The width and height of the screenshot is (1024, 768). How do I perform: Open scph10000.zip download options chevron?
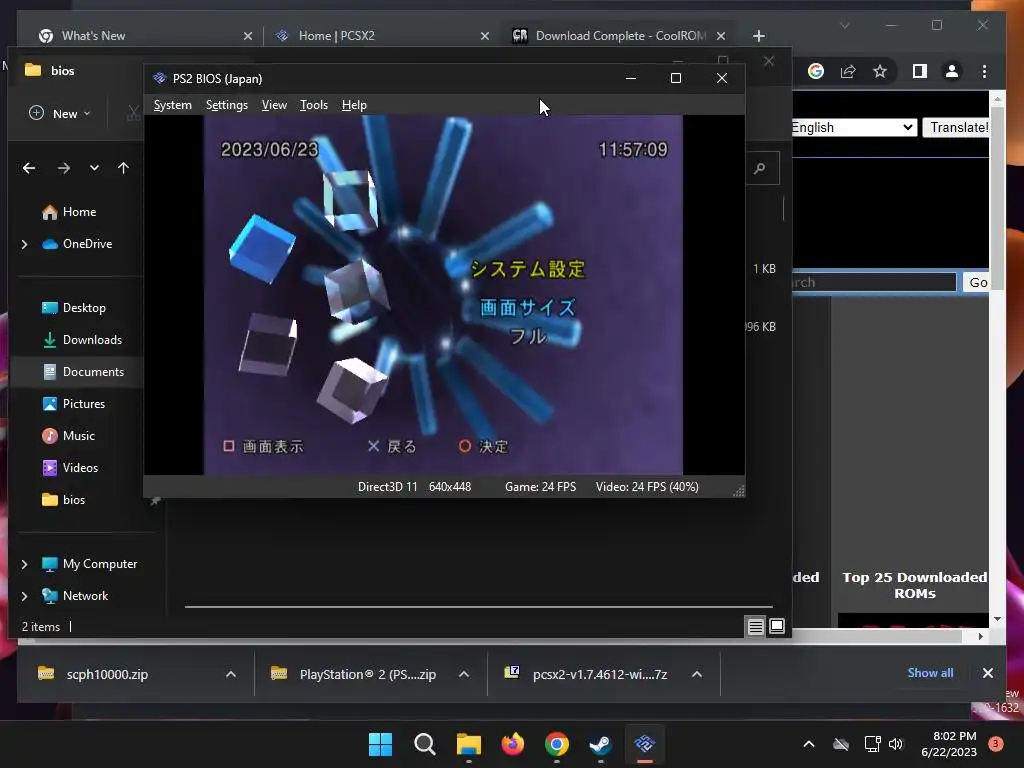click(231, 674)
